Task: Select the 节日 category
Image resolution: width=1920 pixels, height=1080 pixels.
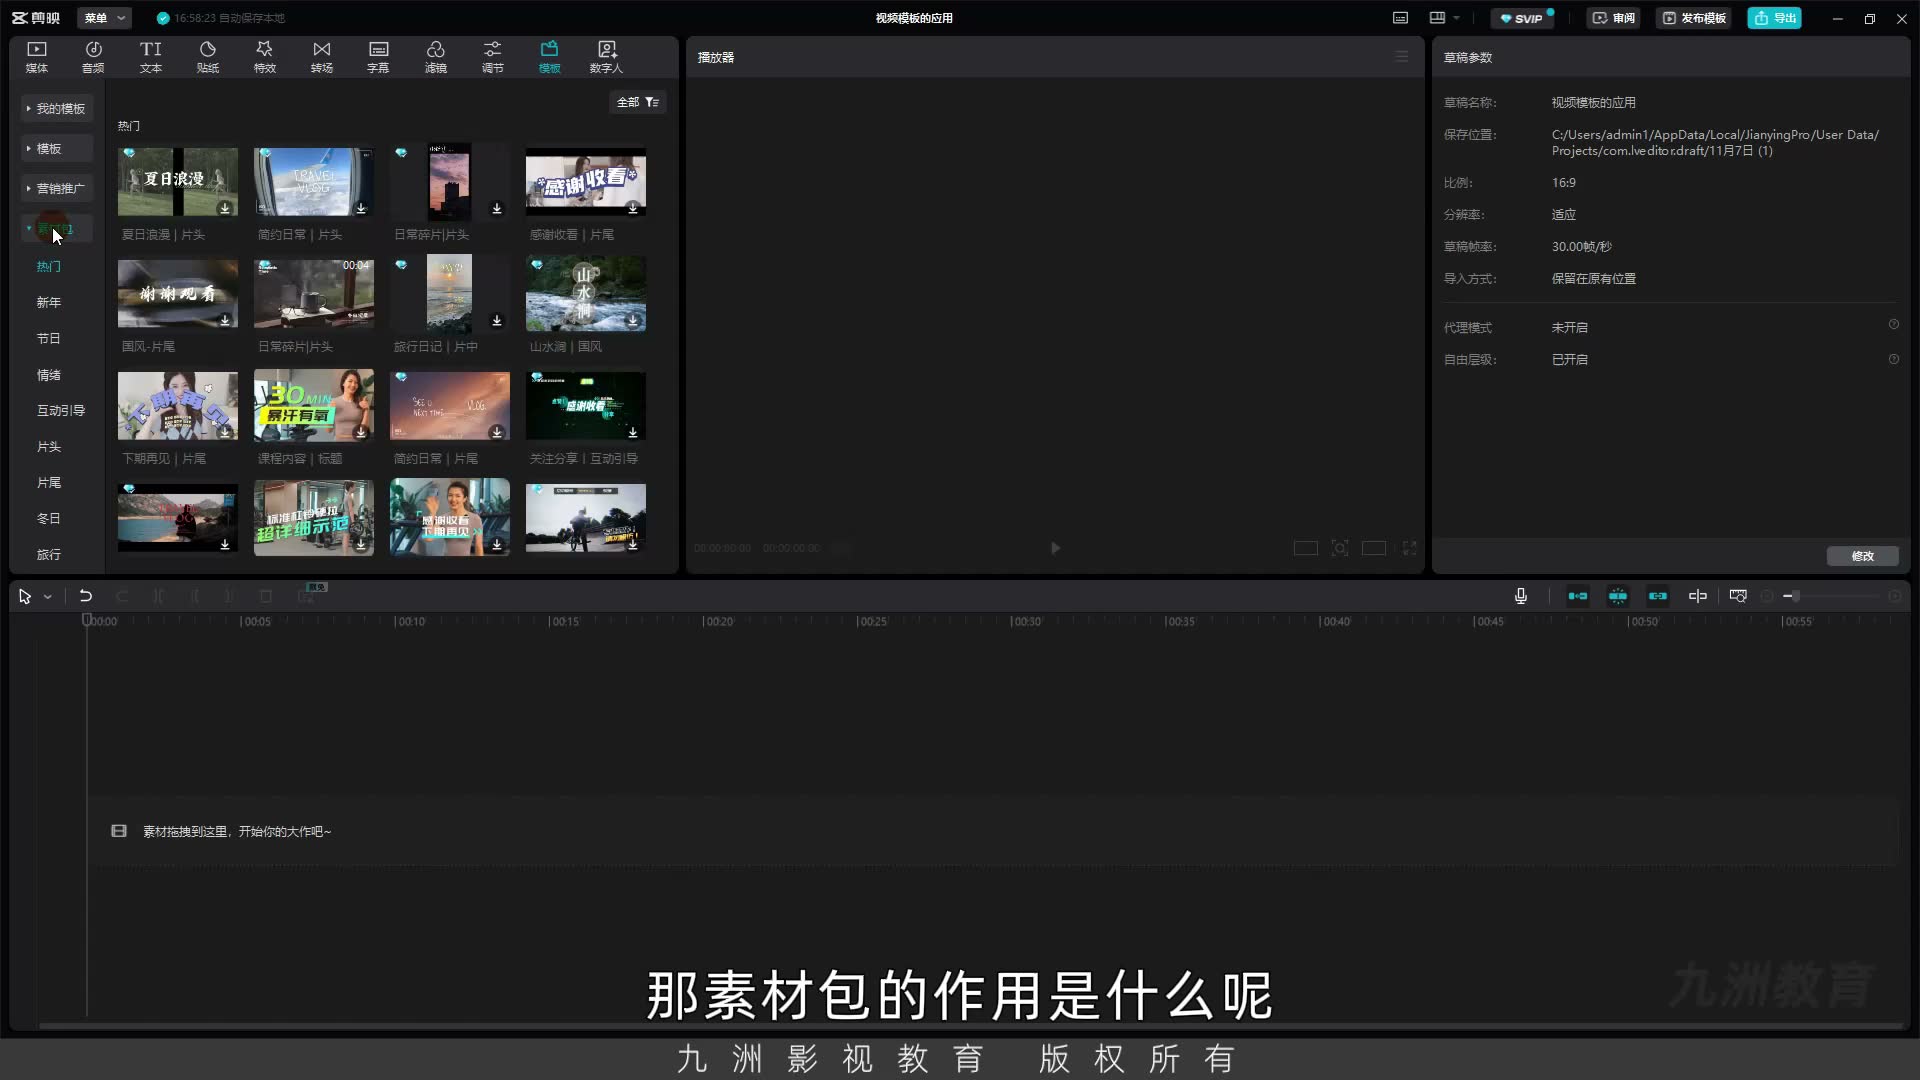Action: pyautogui.click(x=49, y=338)
